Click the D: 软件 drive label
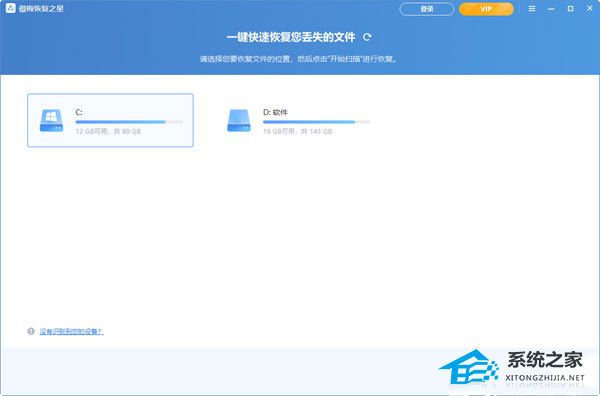Image resolution: width=600 pixels, height=396 pixels. [x=275, y=112]
